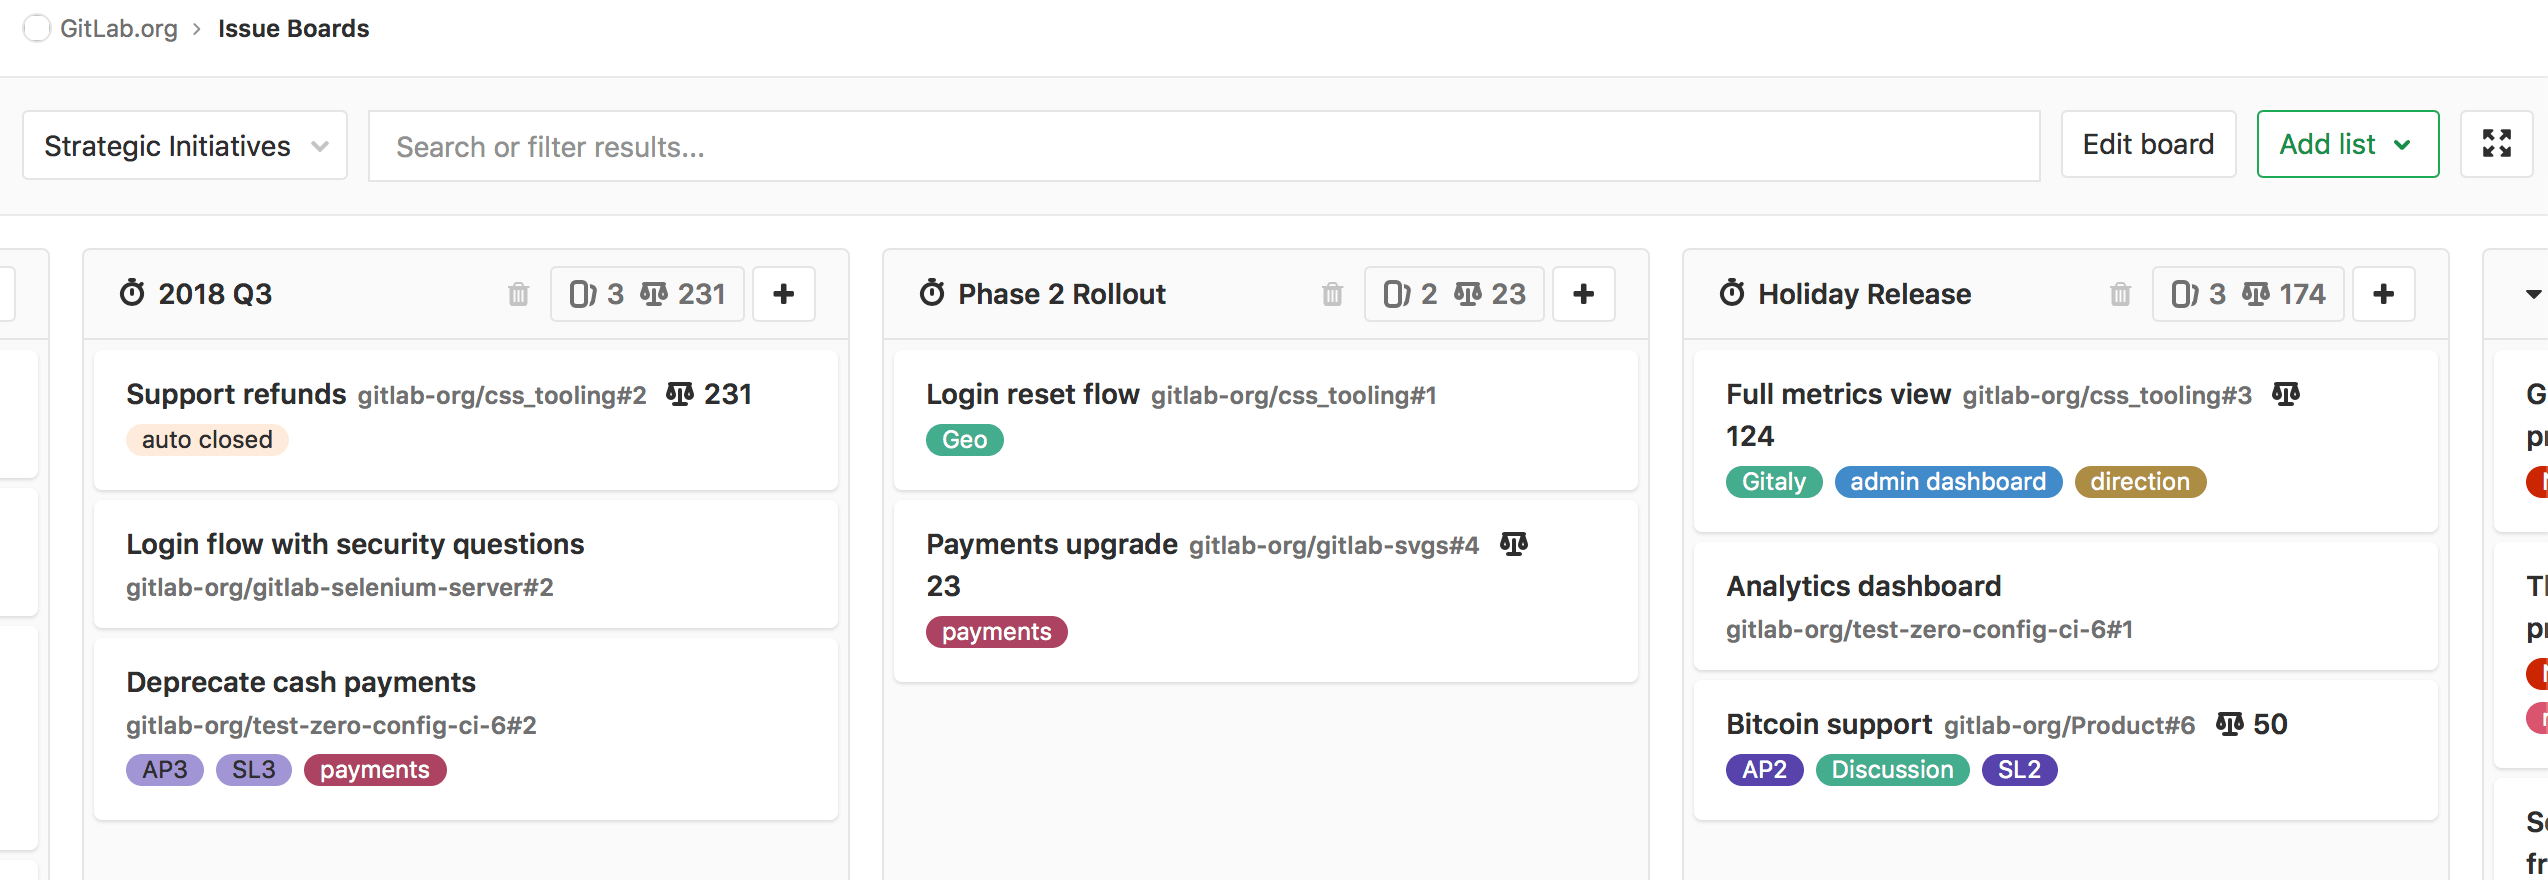2548x880 pixels.
Task: Click the Edit board button
Action: (2148, 144)
